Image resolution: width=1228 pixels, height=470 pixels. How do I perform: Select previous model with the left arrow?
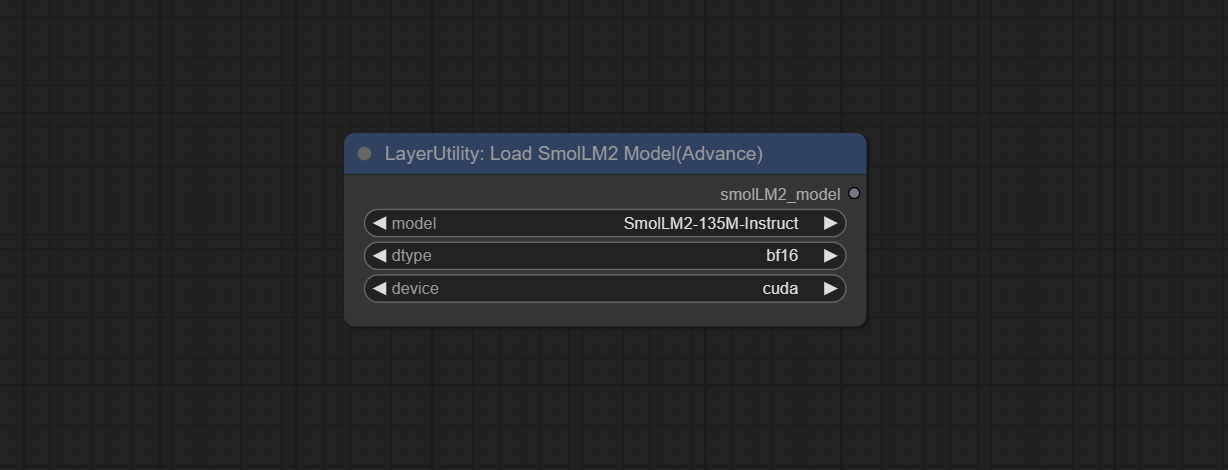point(379,223)
